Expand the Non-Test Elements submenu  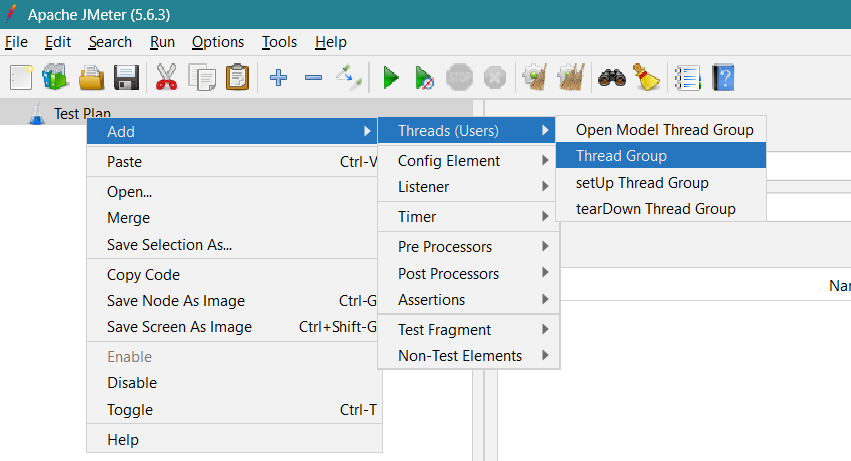pos(467,356)
